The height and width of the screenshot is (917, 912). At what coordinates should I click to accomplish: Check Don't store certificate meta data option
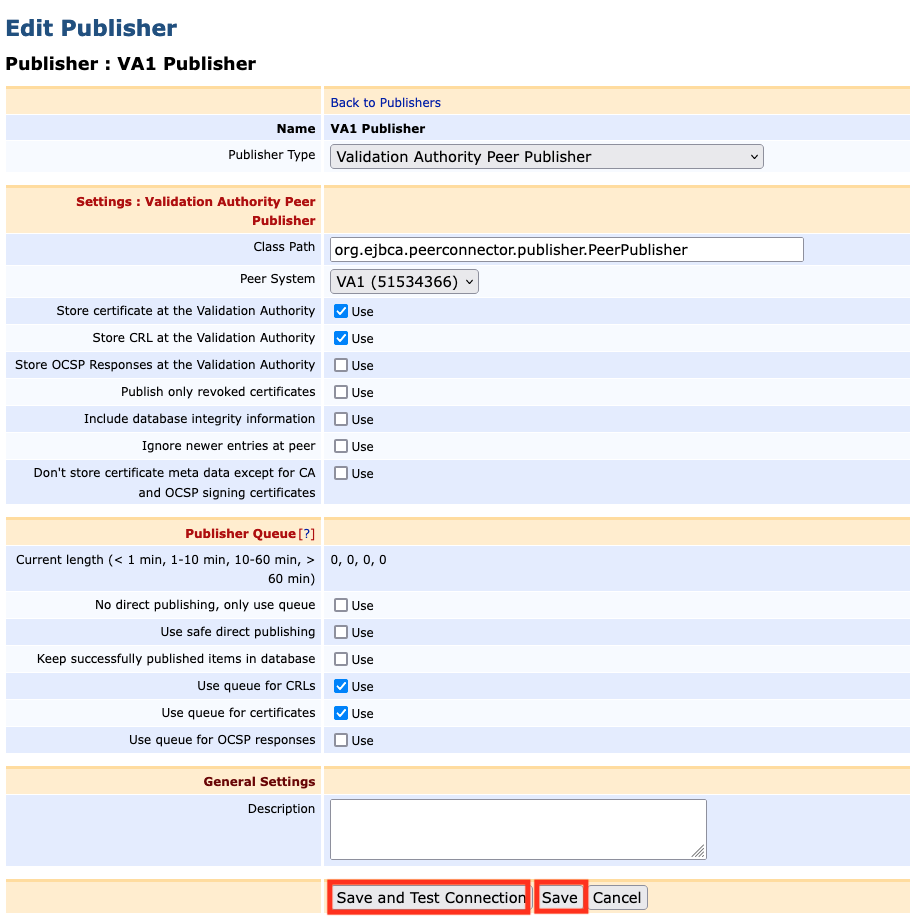pyautogui.click(x=341, y=473)
